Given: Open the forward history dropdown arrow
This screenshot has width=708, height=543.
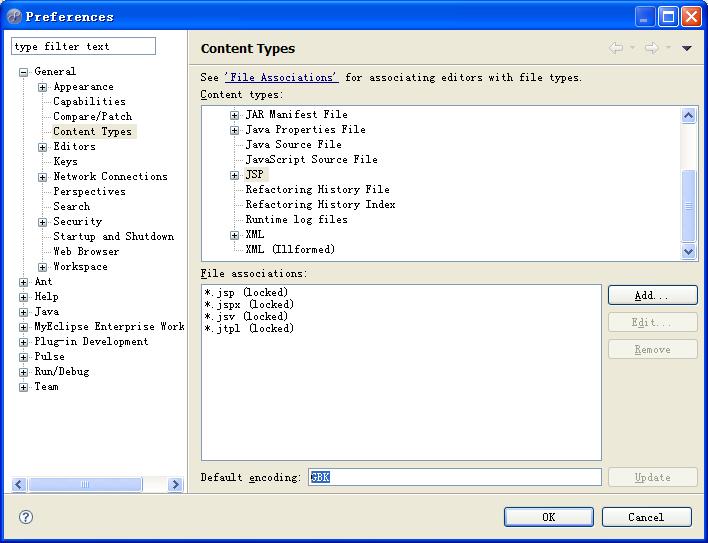Looking at the screenshot, I should (x=668, y=47).
